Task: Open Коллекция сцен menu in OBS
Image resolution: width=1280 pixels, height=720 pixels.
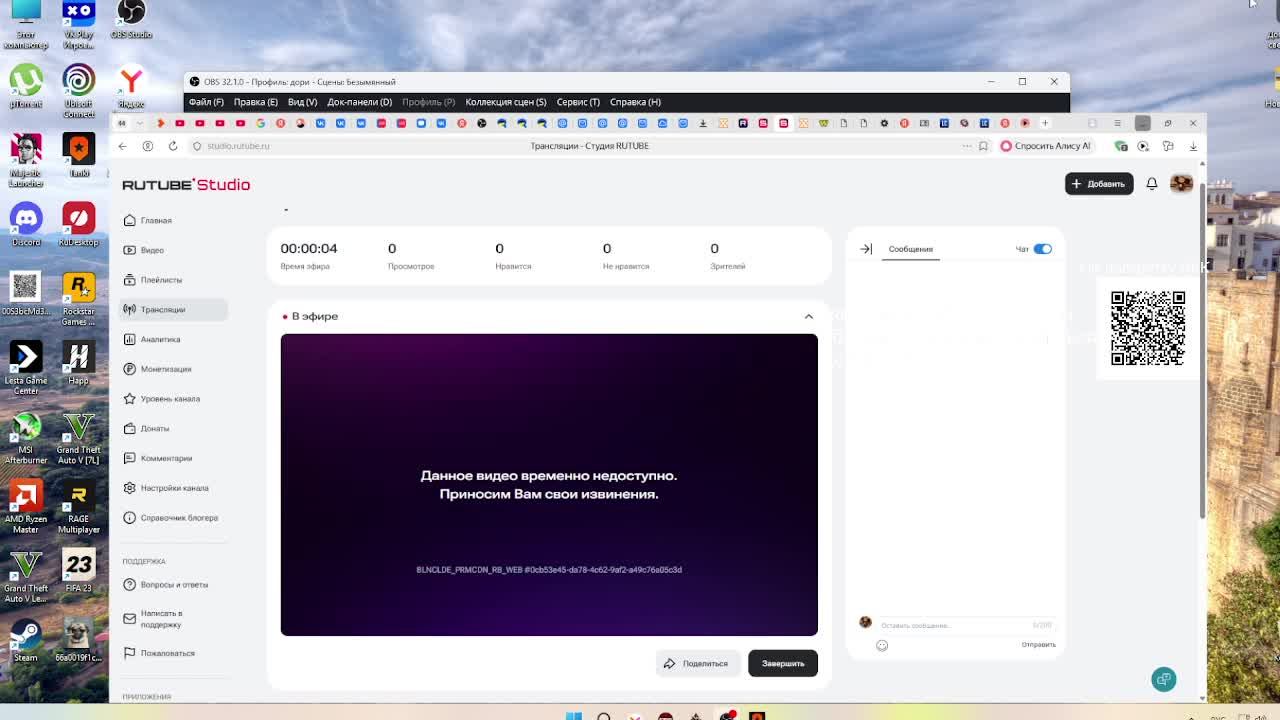Action: tap(505, 102)
